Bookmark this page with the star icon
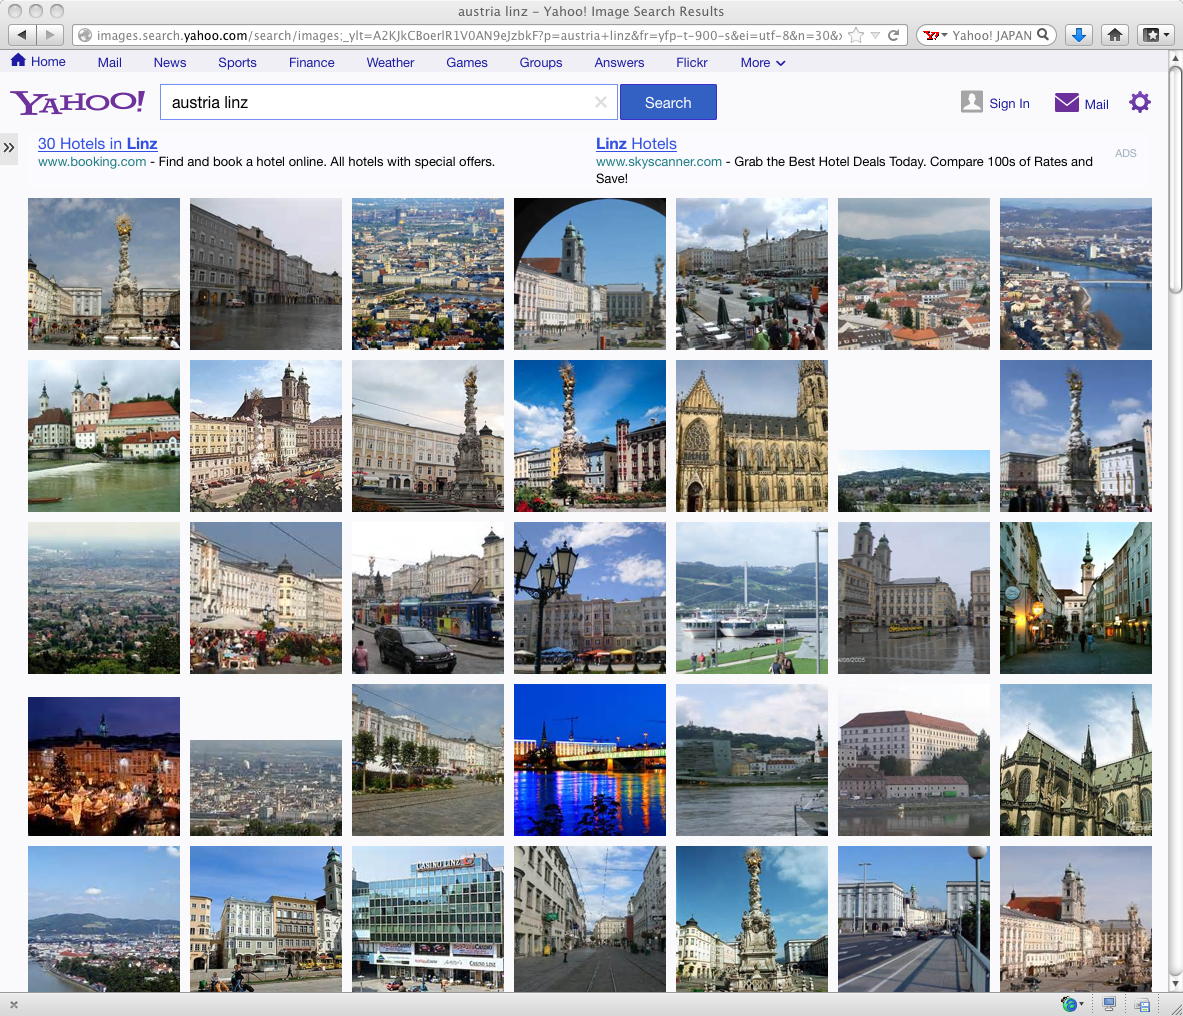The image size is (1183, 1016). (856, 35)
